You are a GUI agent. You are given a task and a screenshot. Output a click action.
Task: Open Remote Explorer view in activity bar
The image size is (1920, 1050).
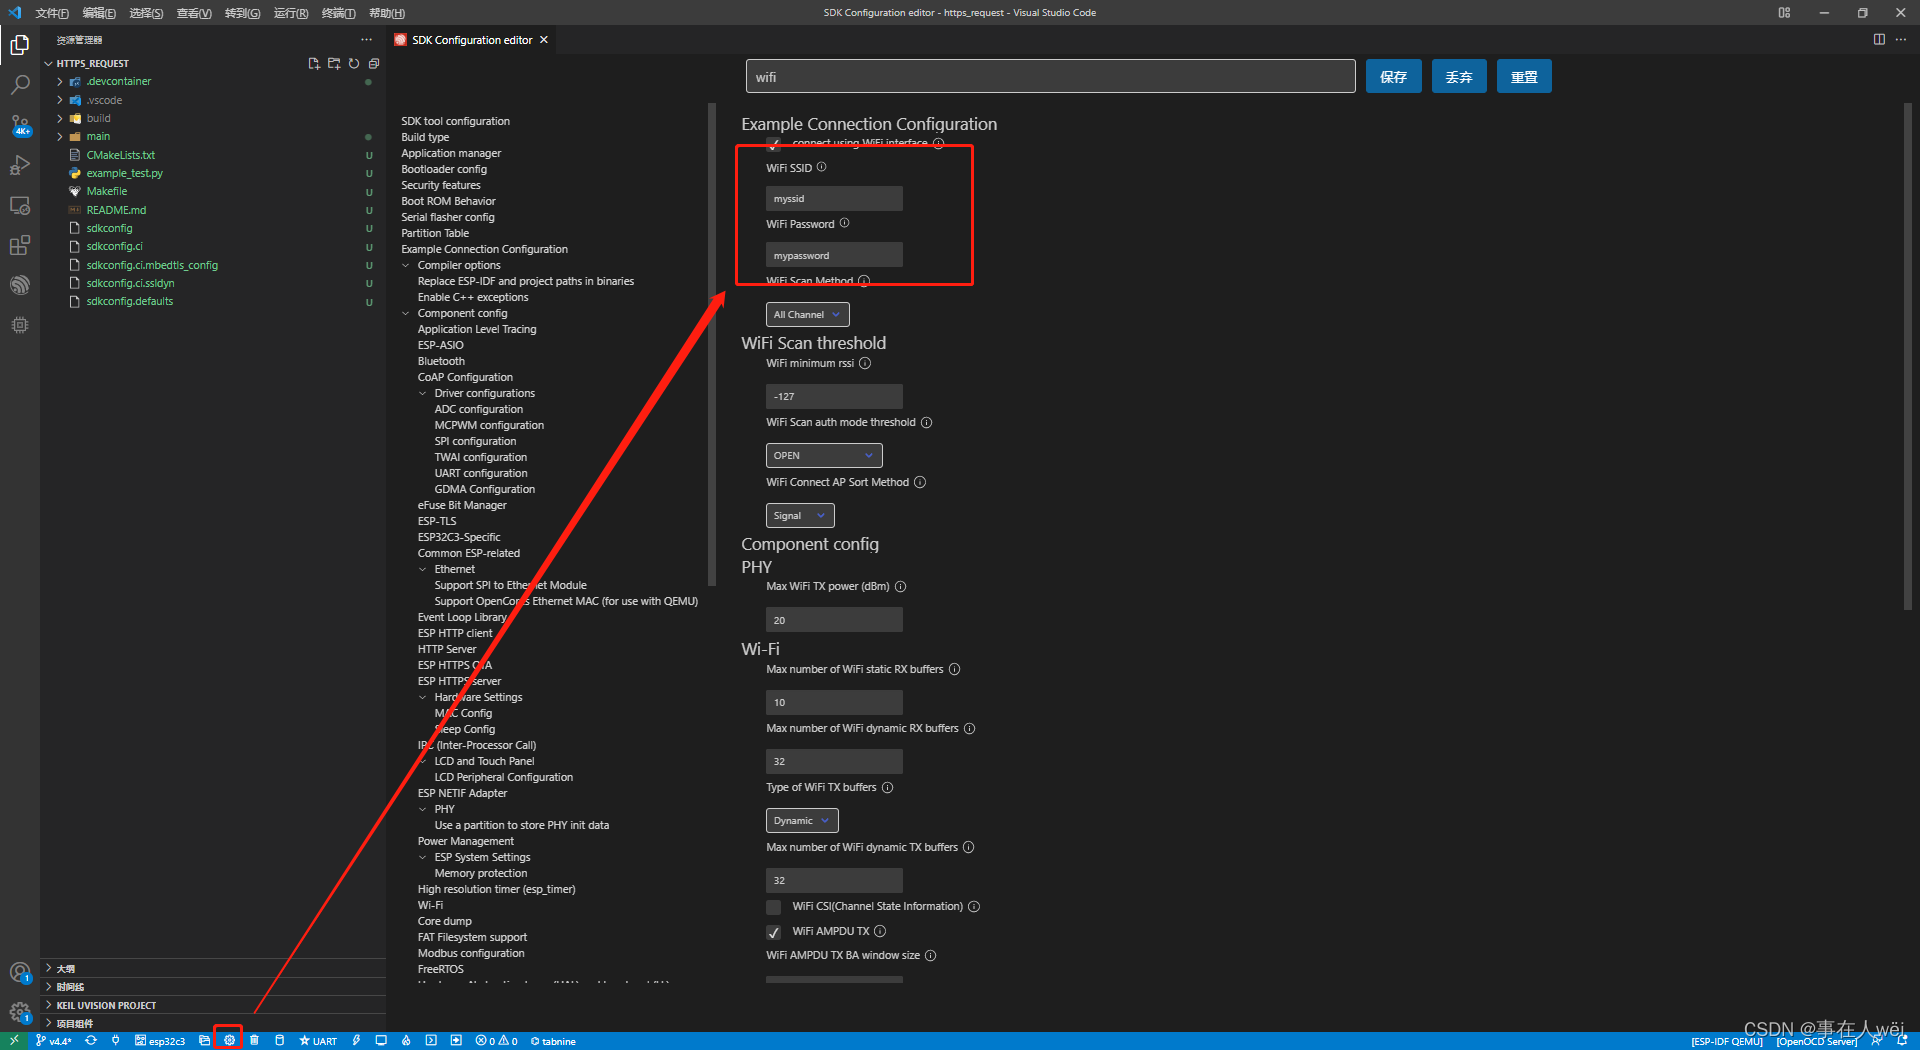[x=19, y=205]
